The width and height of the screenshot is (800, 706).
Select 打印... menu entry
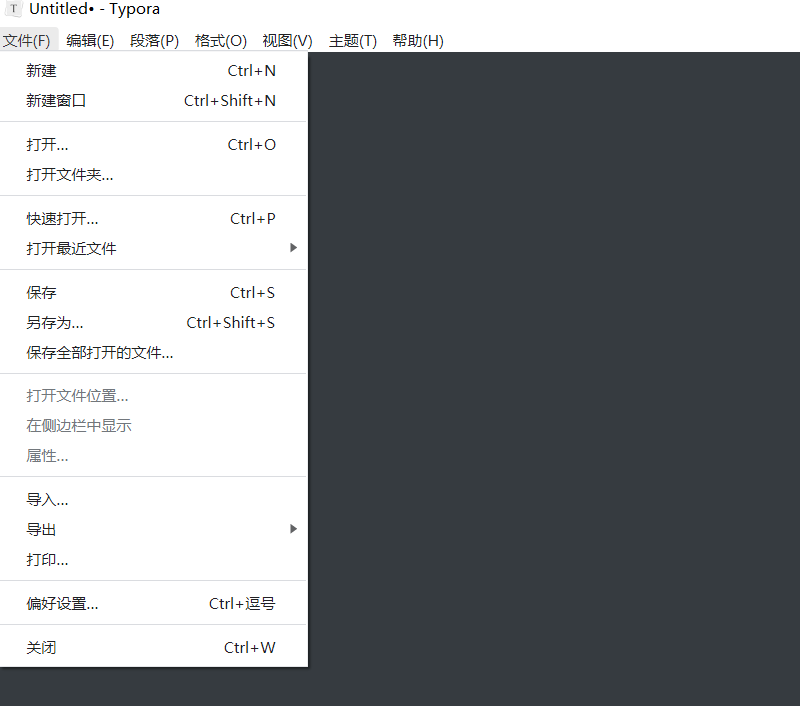coord(154,560)
